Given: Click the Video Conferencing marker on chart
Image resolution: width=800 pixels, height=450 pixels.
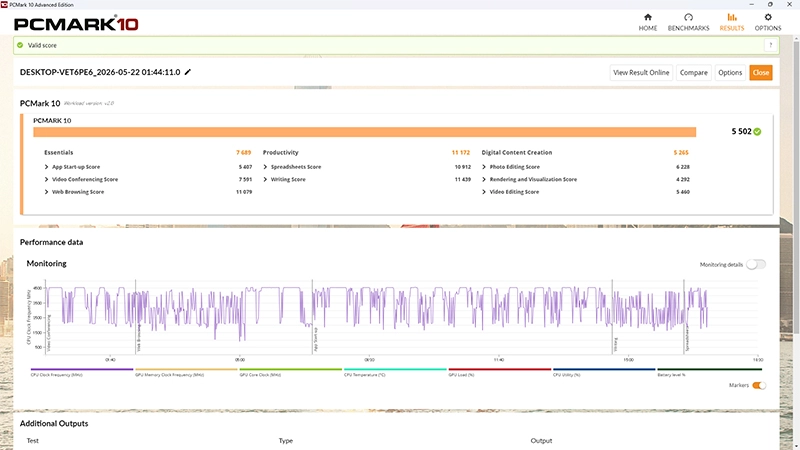Looking at the screenshot, I should 49,333.
